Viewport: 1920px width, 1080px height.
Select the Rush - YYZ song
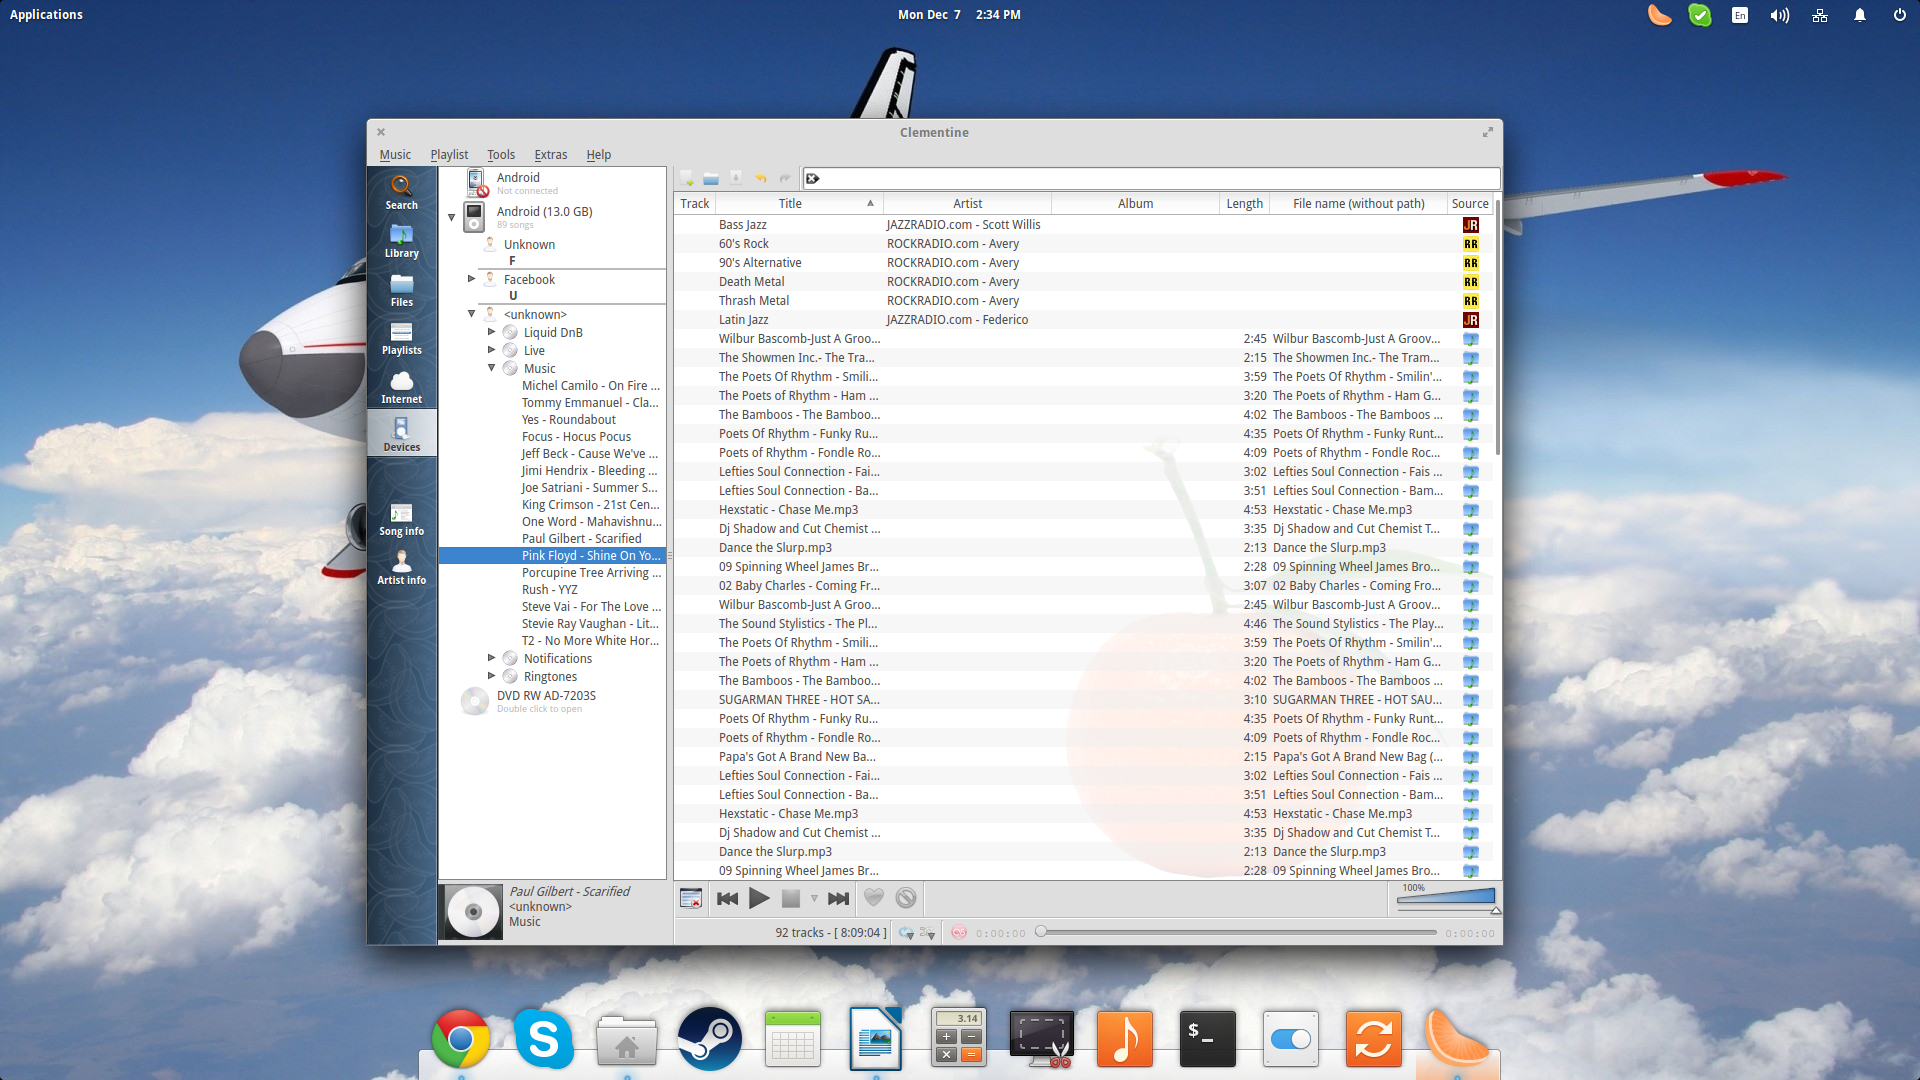pyautogui.click(x=549, y=590)
